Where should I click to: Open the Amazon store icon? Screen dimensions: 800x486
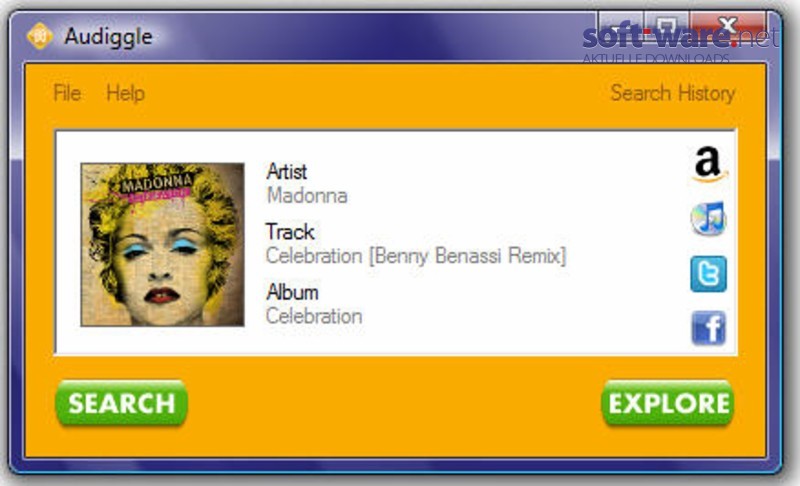709,164
